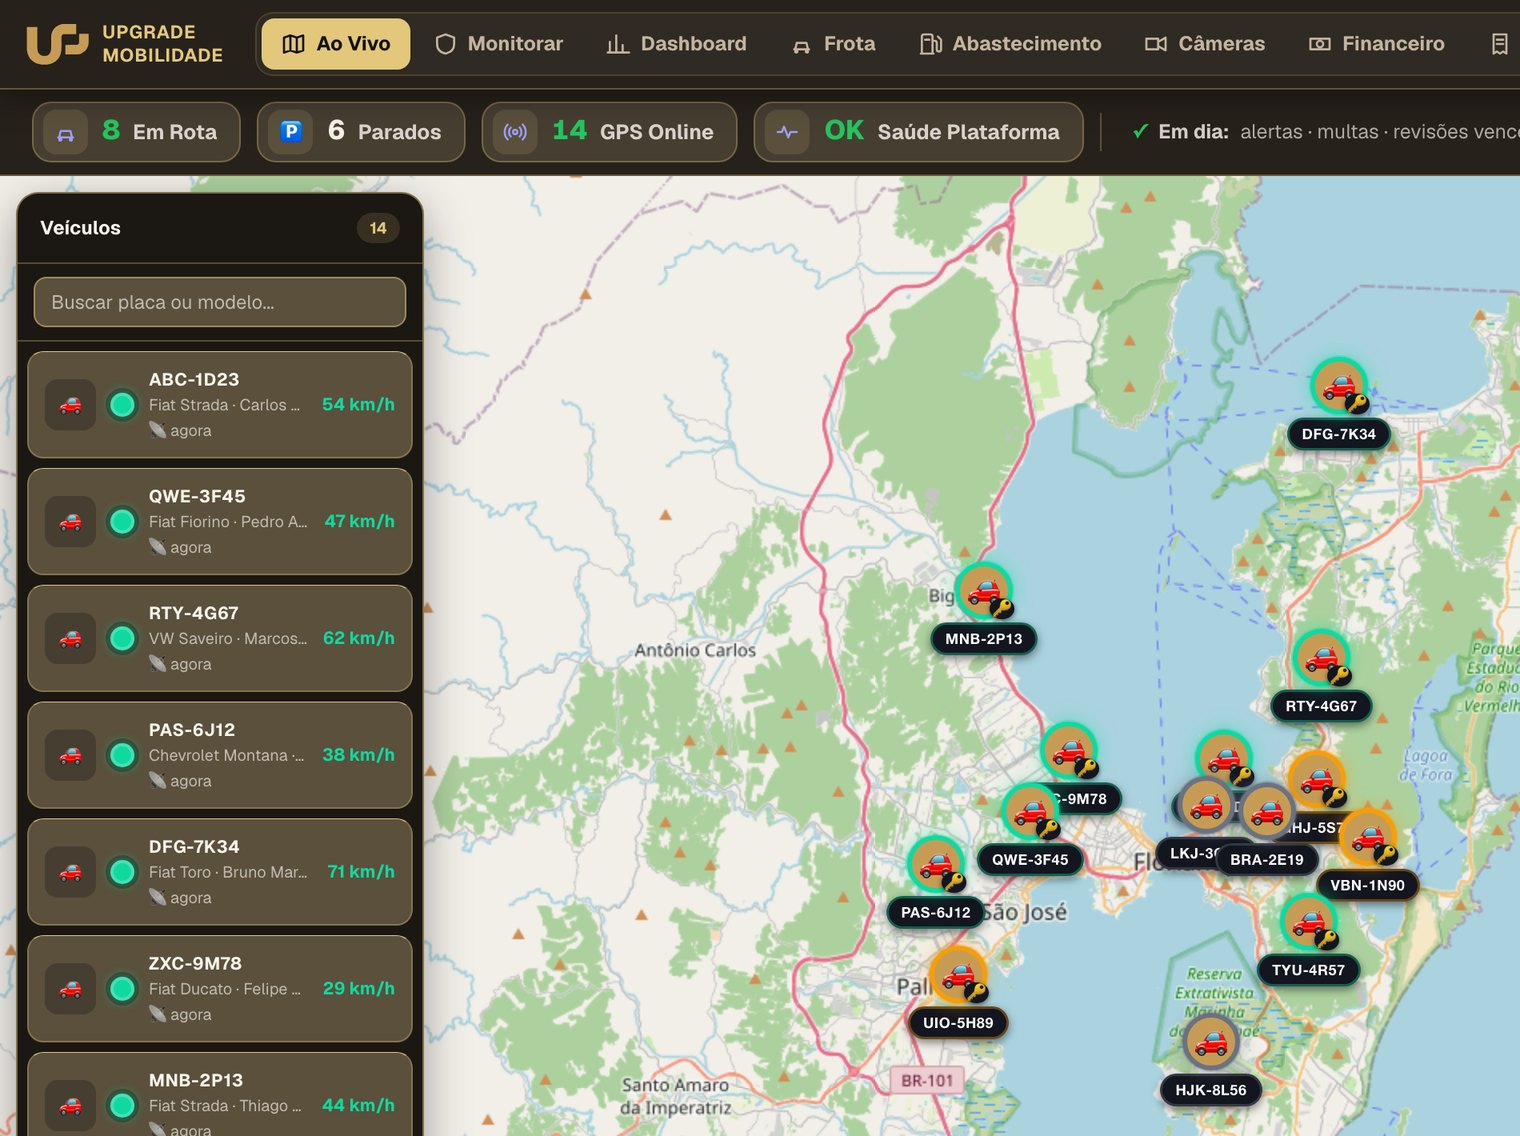Viewport: 1520px width, 1136px height.
Task: Click the PAS-6J12 car marker on map
Action: click(x=936, y=865)
